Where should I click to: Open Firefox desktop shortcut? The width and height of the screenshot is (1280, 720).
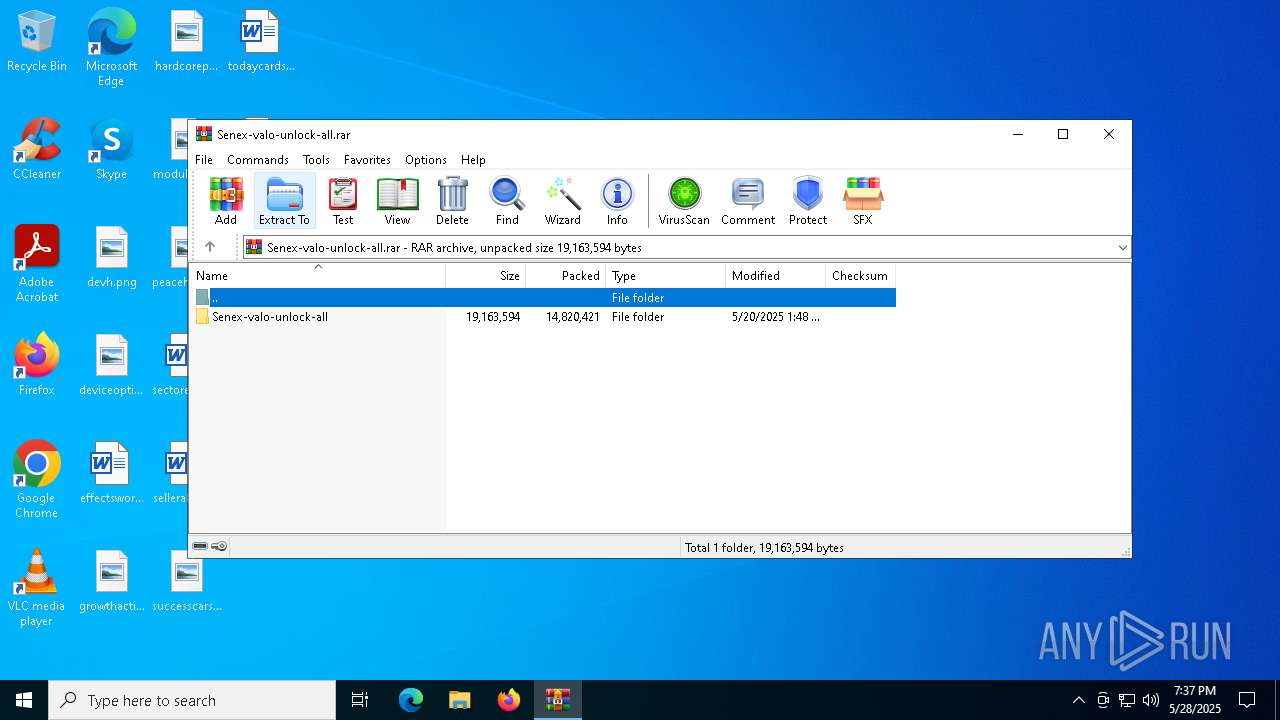(37, 365)
